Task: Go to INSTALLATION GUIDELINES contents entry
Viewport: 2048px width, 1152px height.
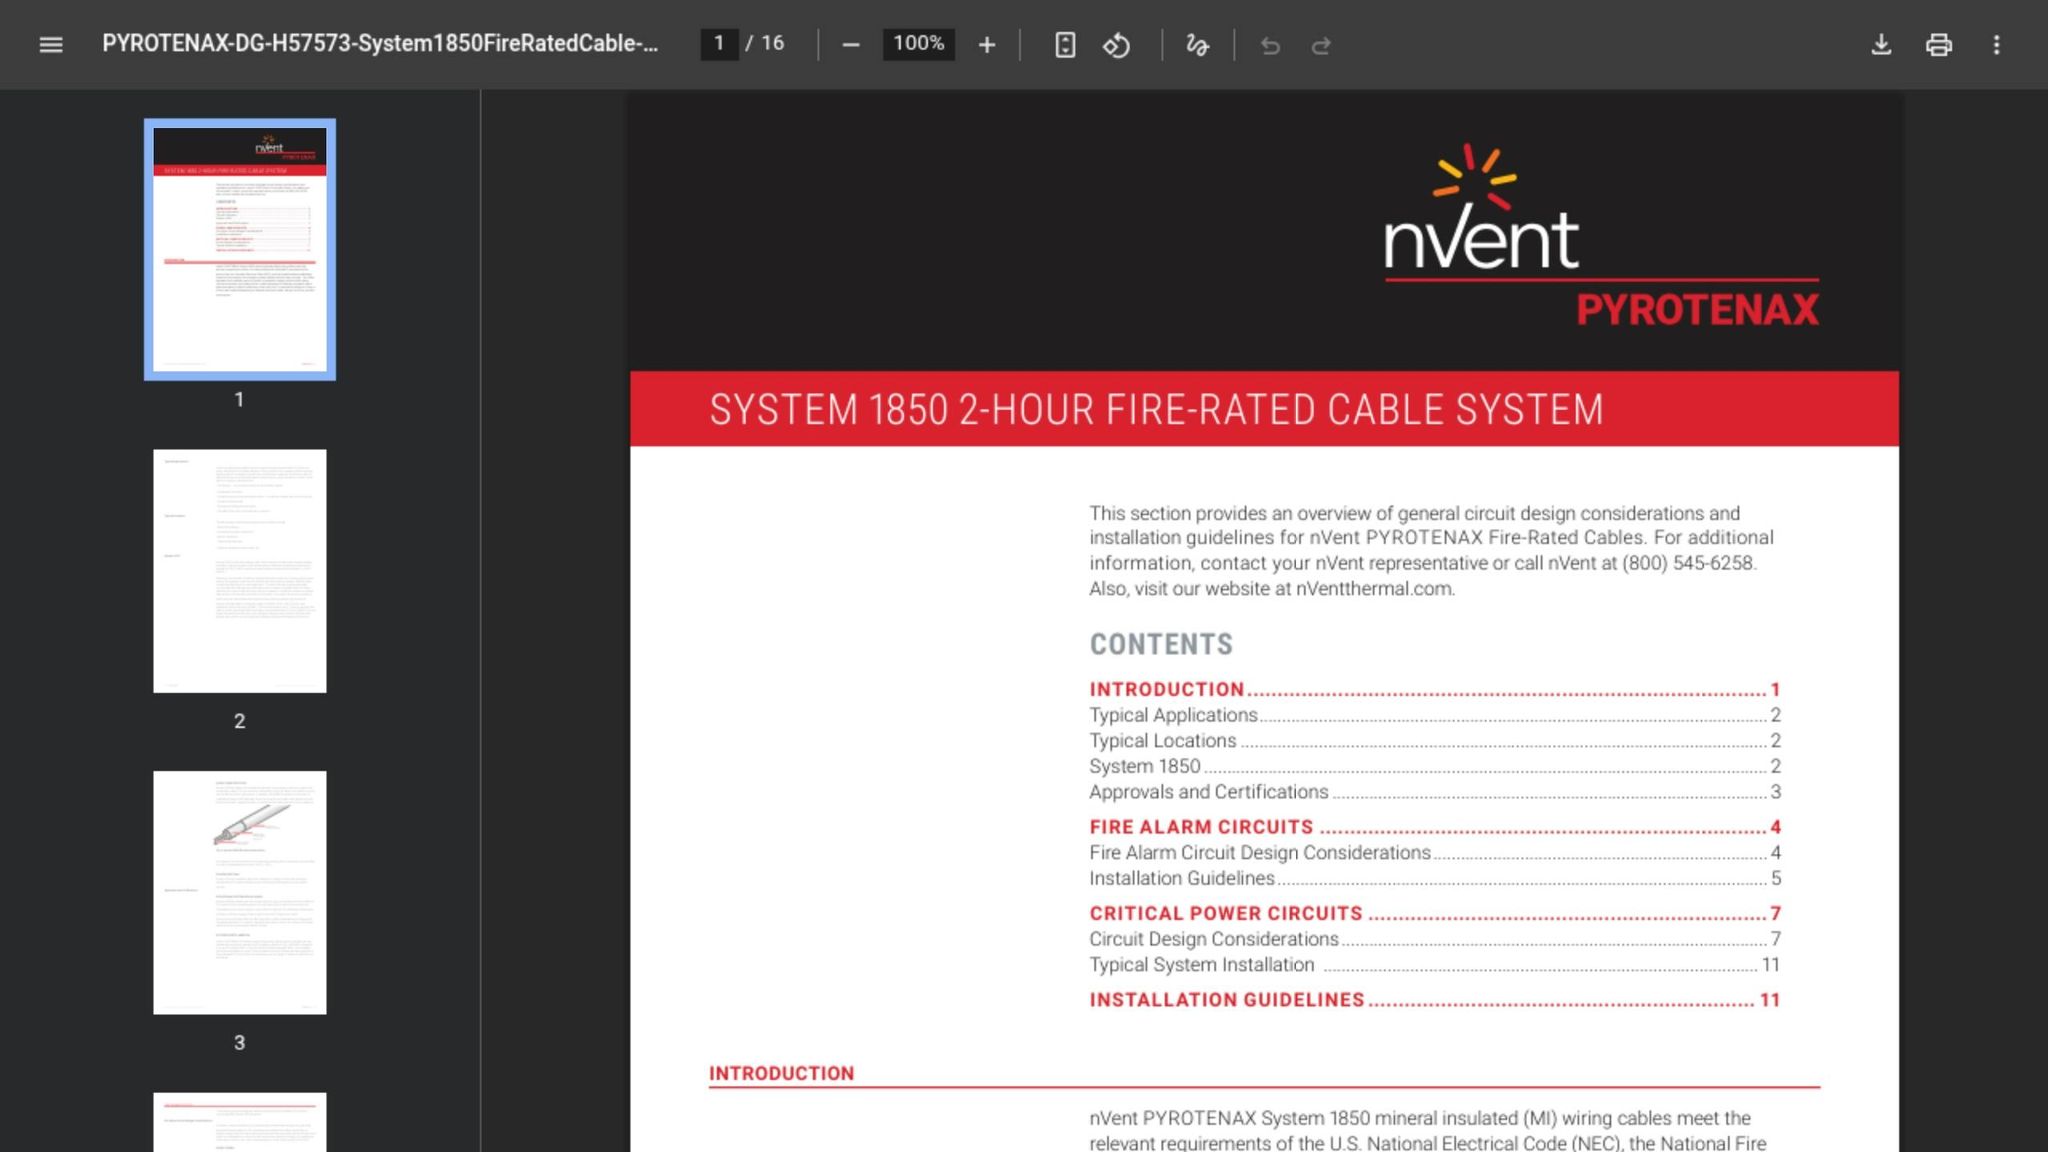Action: click(1435, 1000)
